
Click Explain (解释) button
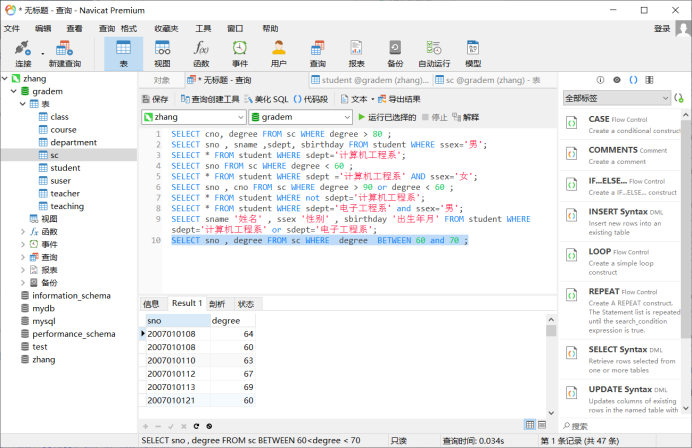click(466, 117)
